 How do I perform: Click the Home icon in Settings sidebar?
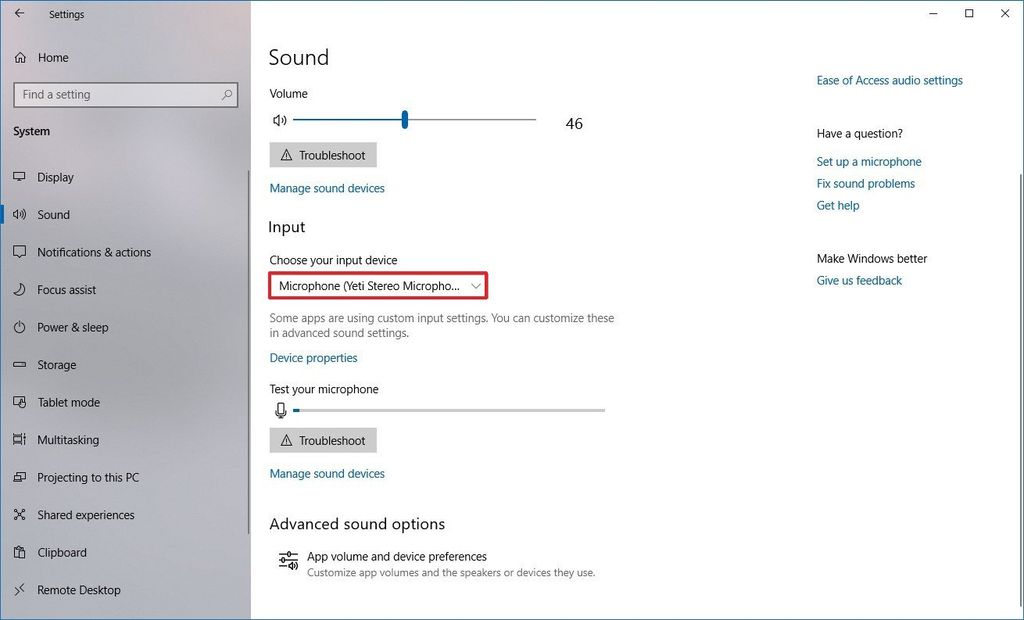(x=20, y=57)
